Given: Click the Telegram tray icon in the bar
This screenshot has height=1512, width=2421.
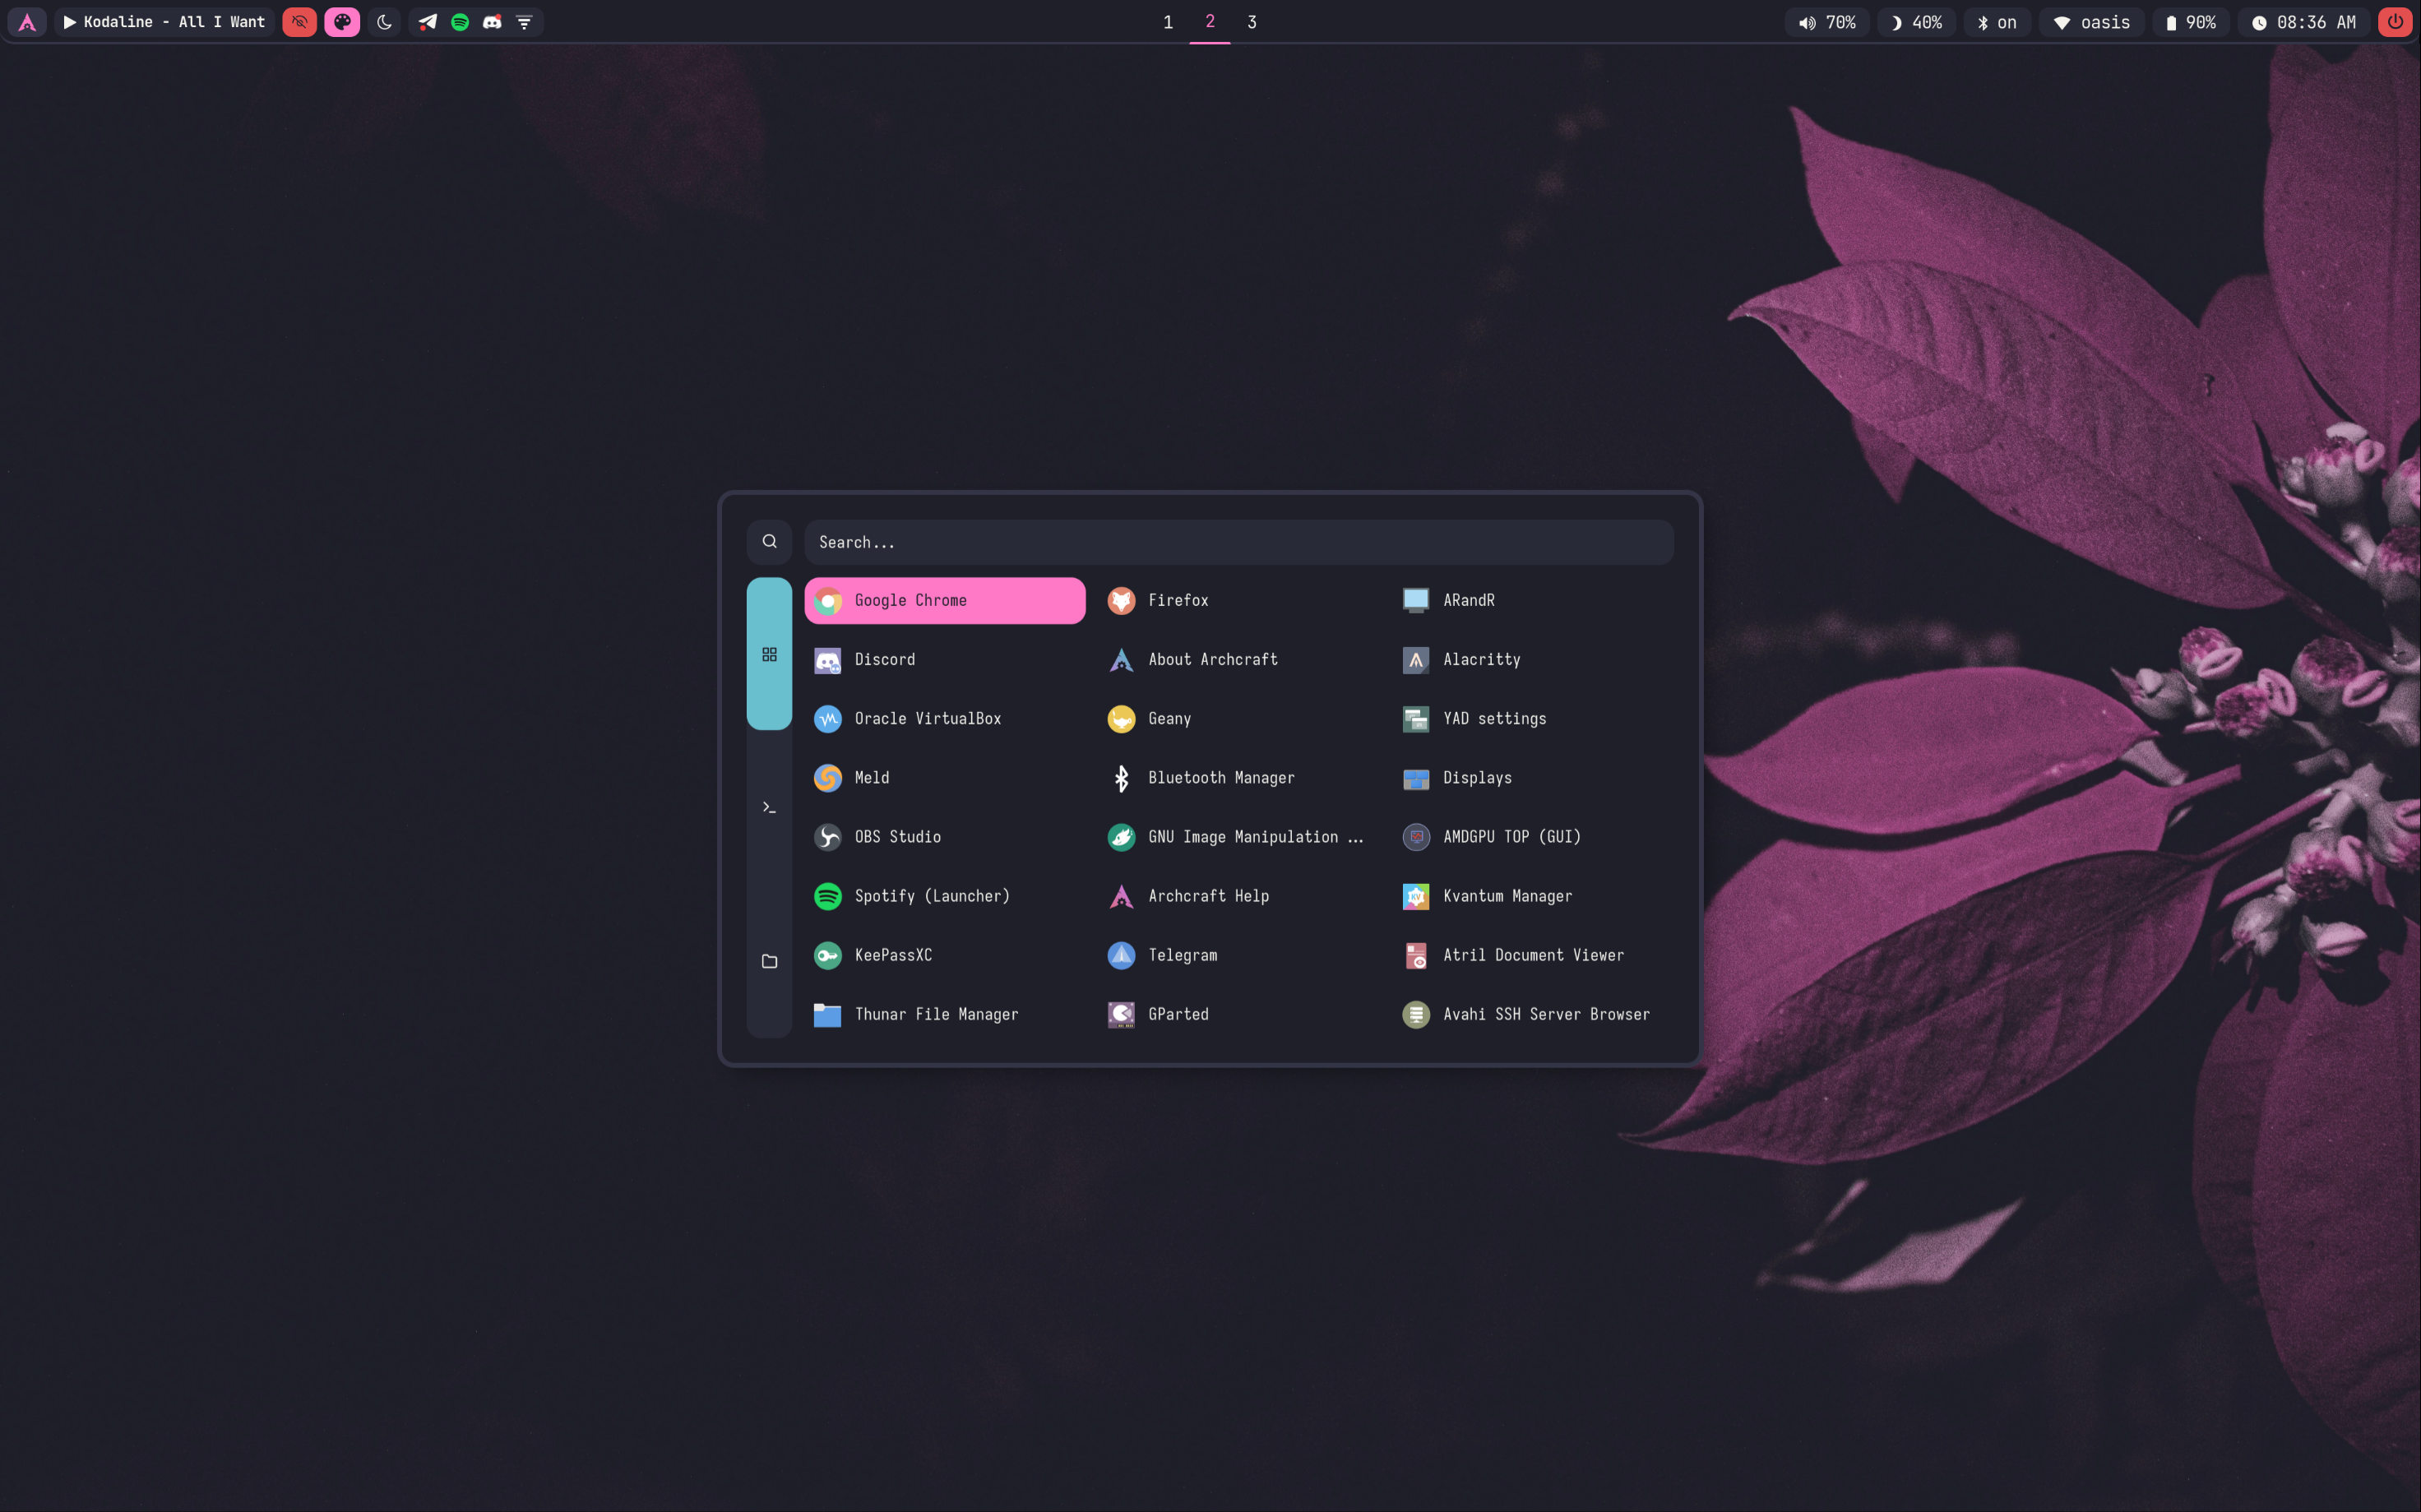Looking at the screenshot, I should pos(427,22).
